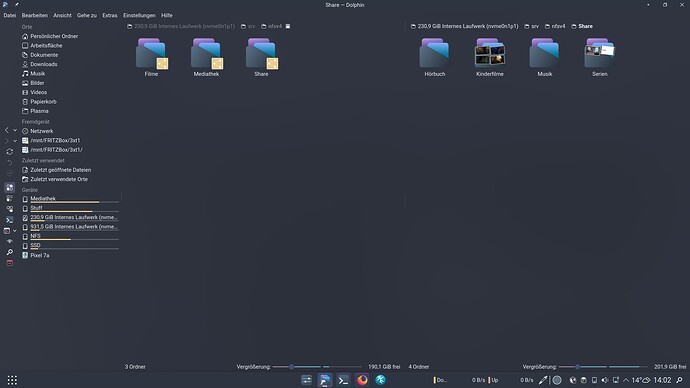Open the Ansicht menu

62,15
